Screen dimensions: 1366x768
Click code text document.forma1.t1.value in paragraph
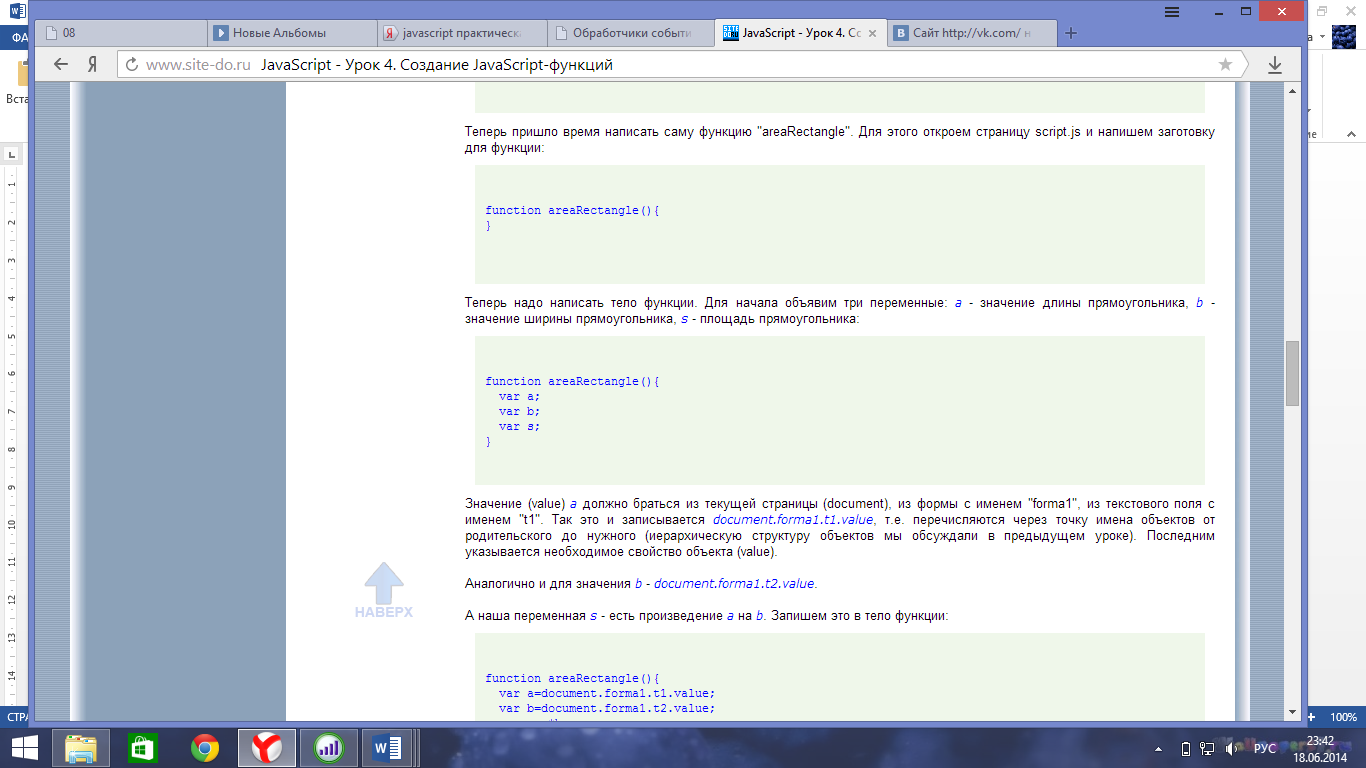pyautogui.click(x=794, y=520)
